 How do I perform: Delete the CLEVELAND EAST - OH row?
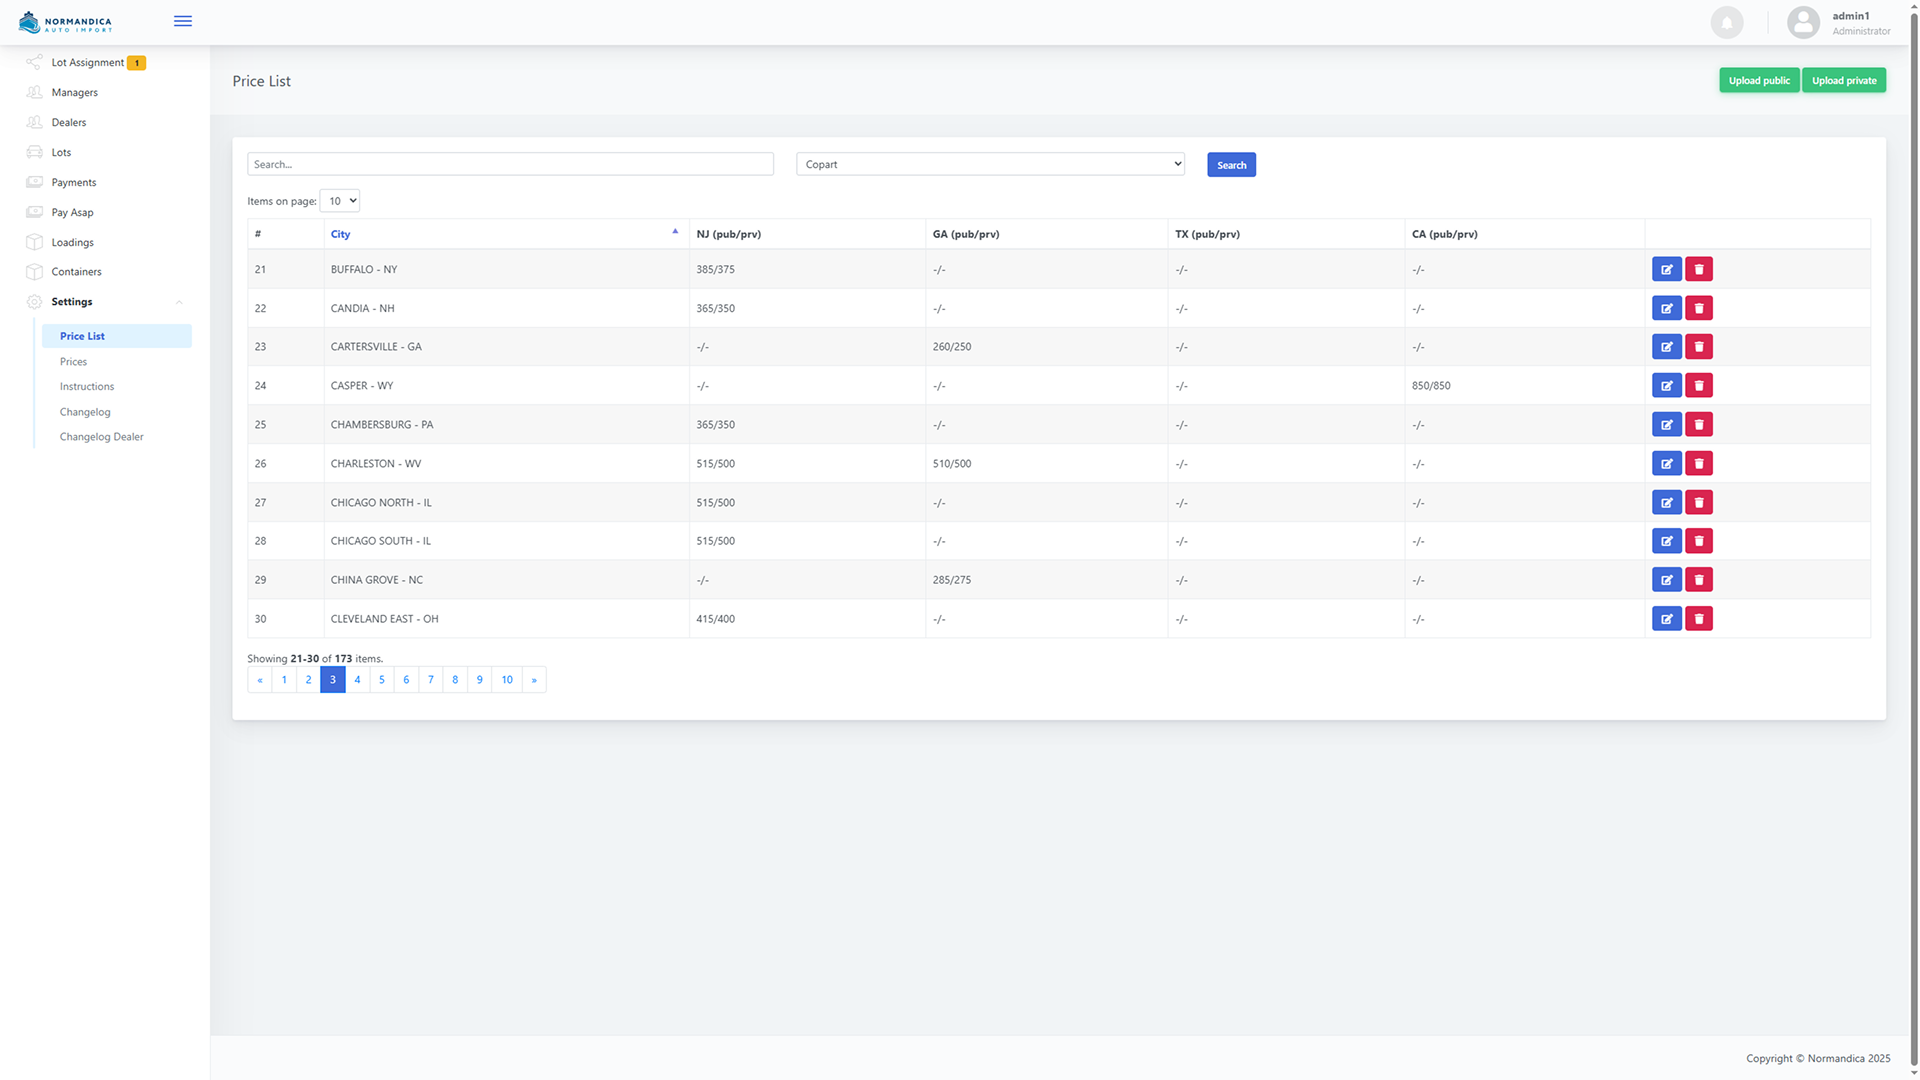click(1698, 619)
